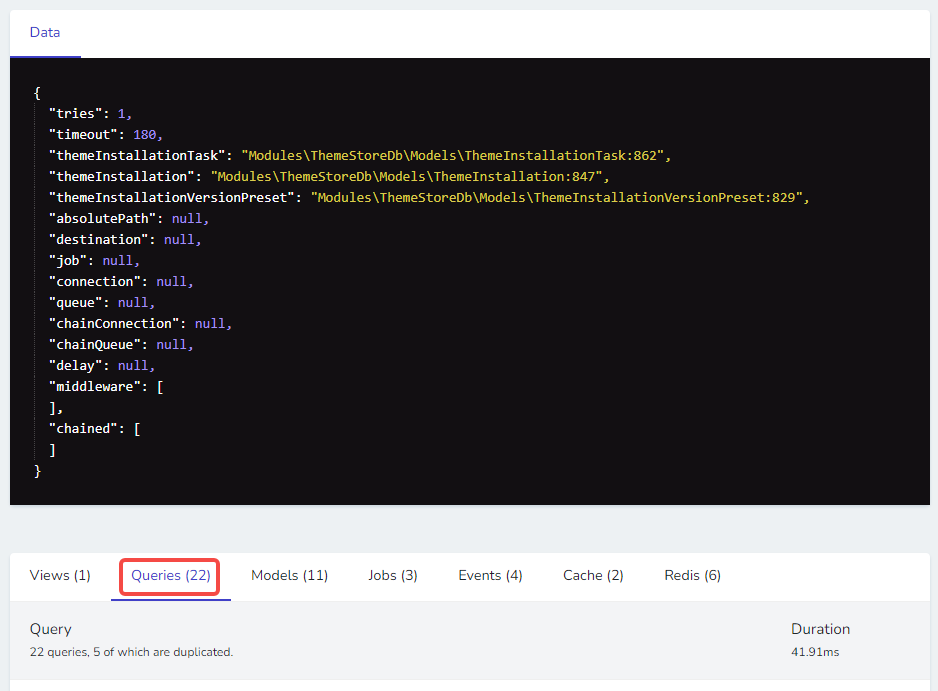Switch to the Views (1) tab
Viewport: 938px width, 691px height.
(x=60, y=576)
